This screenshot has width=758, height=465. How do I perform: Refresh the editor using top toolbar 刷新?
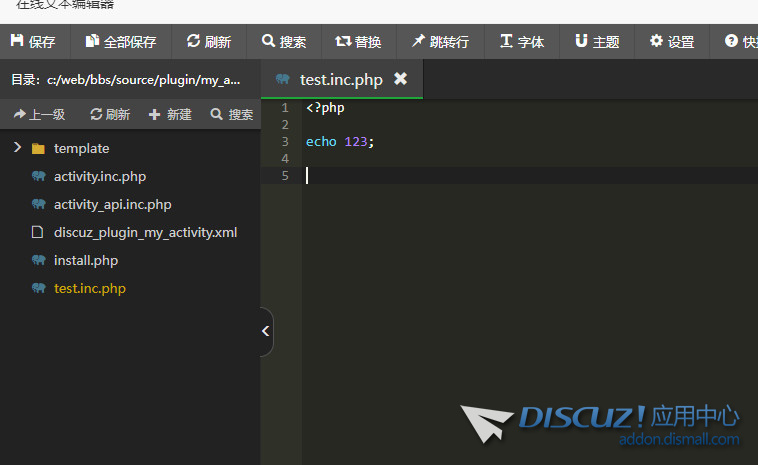(x=209, y=42)
